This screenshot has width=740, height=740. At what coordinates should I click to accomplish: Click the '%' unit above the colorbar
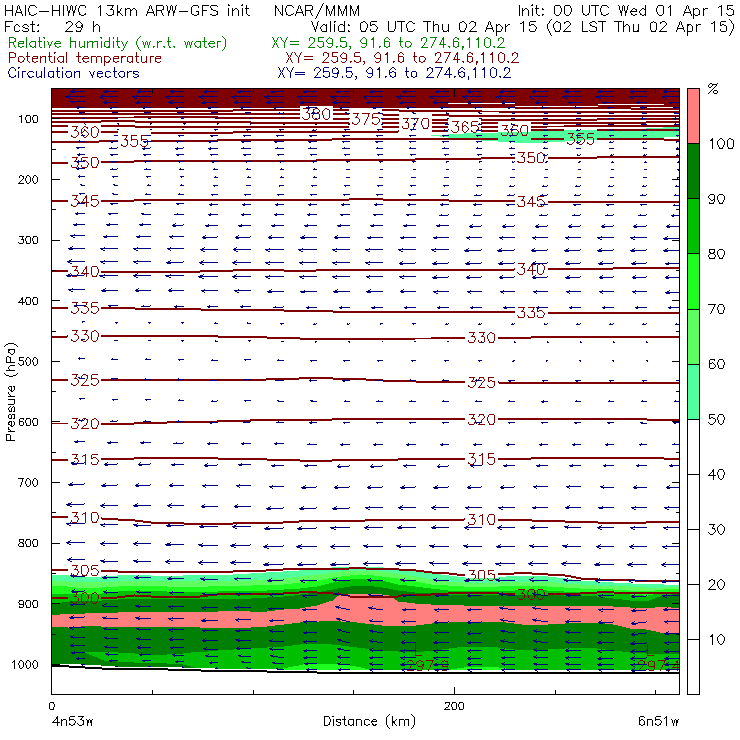pos(713,89)
